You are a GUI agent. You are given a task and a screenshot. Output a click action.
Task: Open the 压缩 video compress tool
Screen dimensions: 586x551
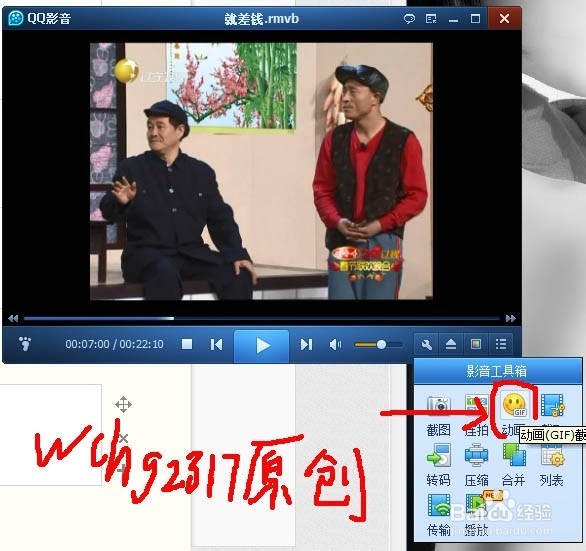coord(476,464)
